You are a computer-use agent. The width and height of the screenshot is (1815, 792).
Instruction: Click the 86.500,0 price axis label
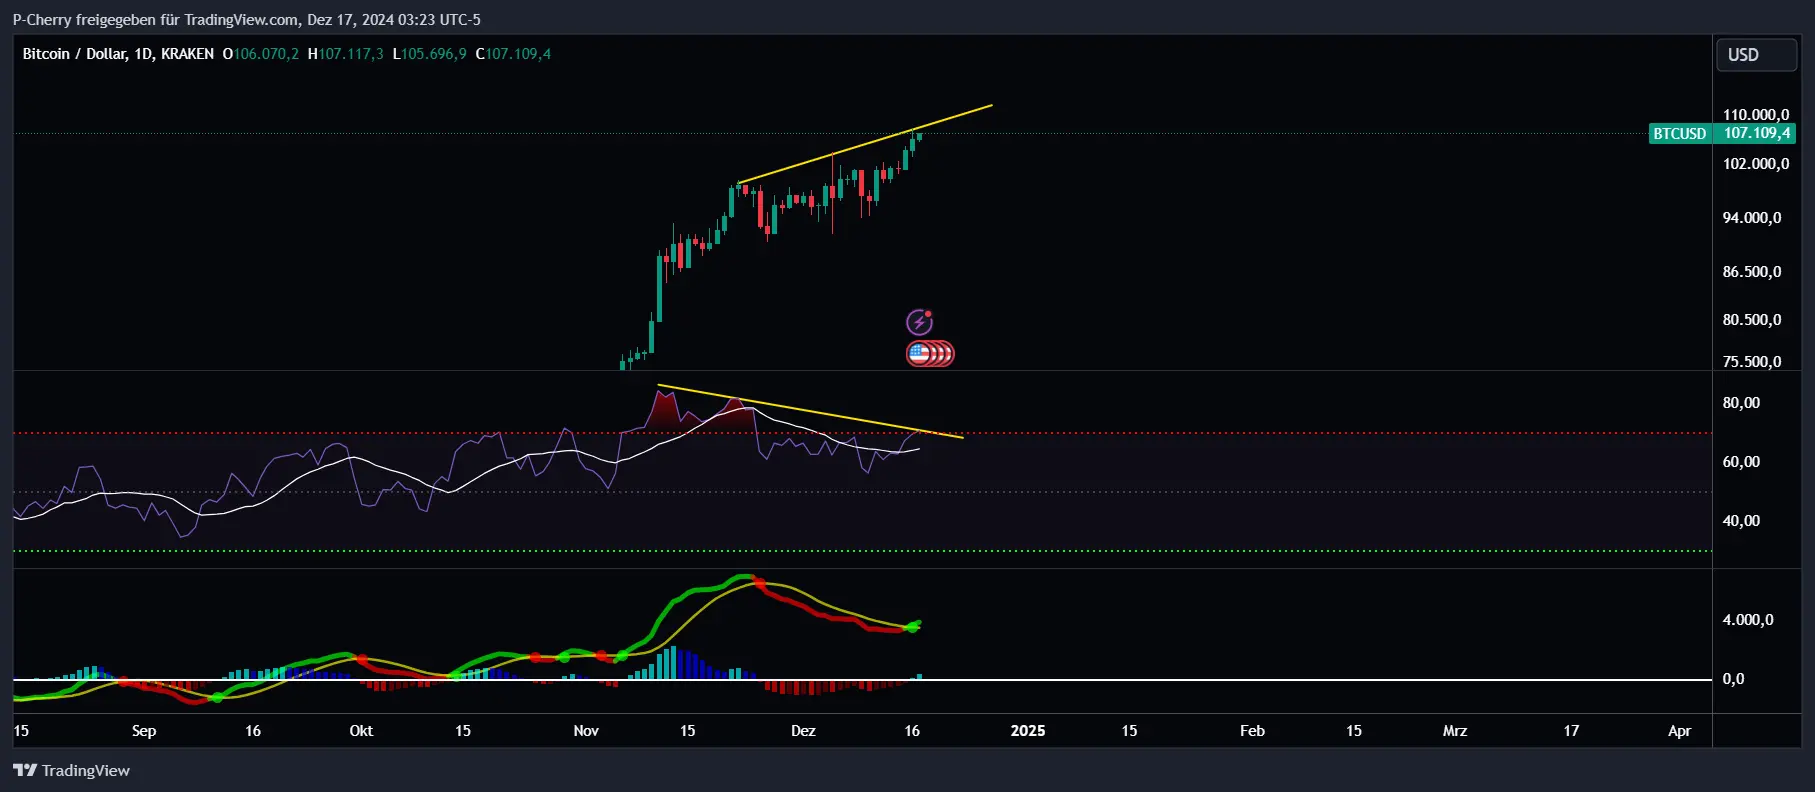[x=1751, y=272]
